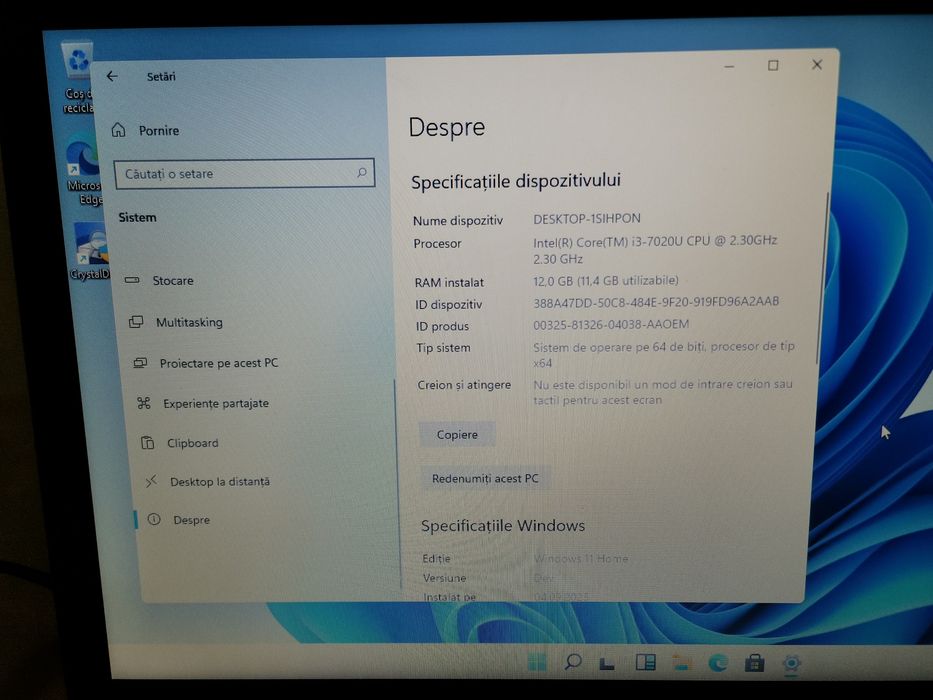This screenshot has width=933, height=700.
Task: Open the Start menu on taskbar
Action: pos(536,662)
